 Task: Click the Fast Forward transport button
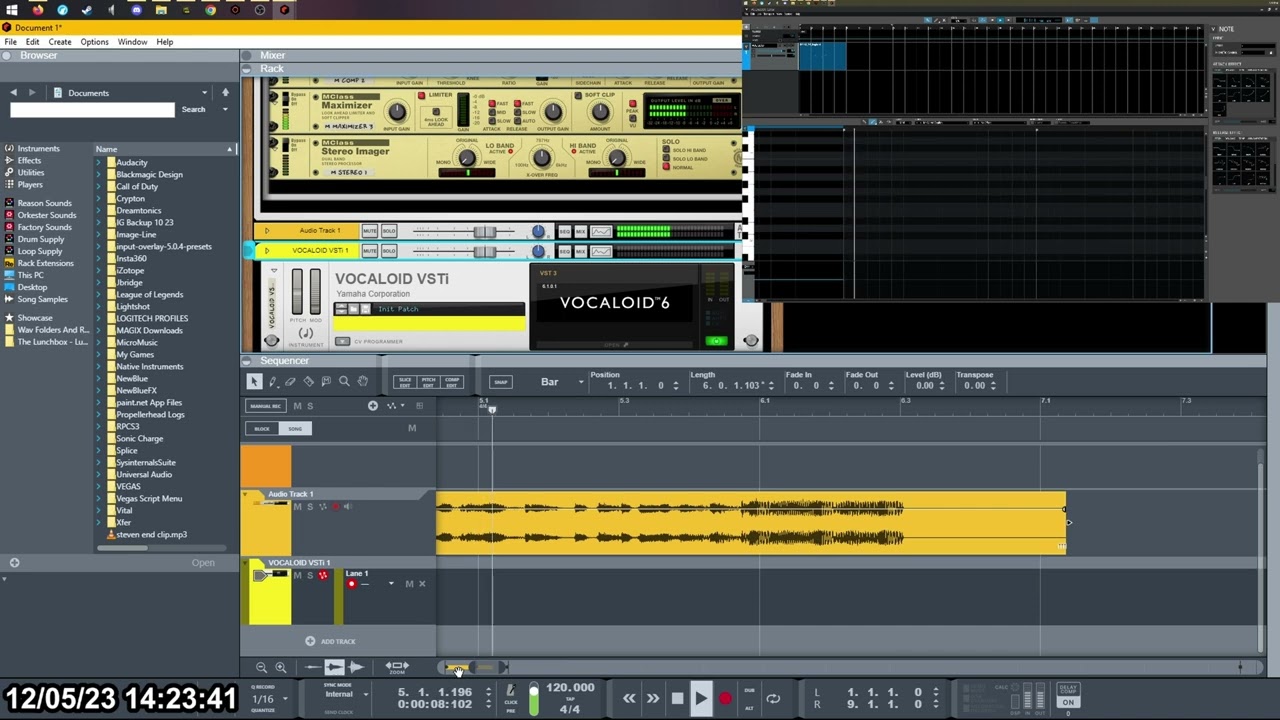(652, 698)
